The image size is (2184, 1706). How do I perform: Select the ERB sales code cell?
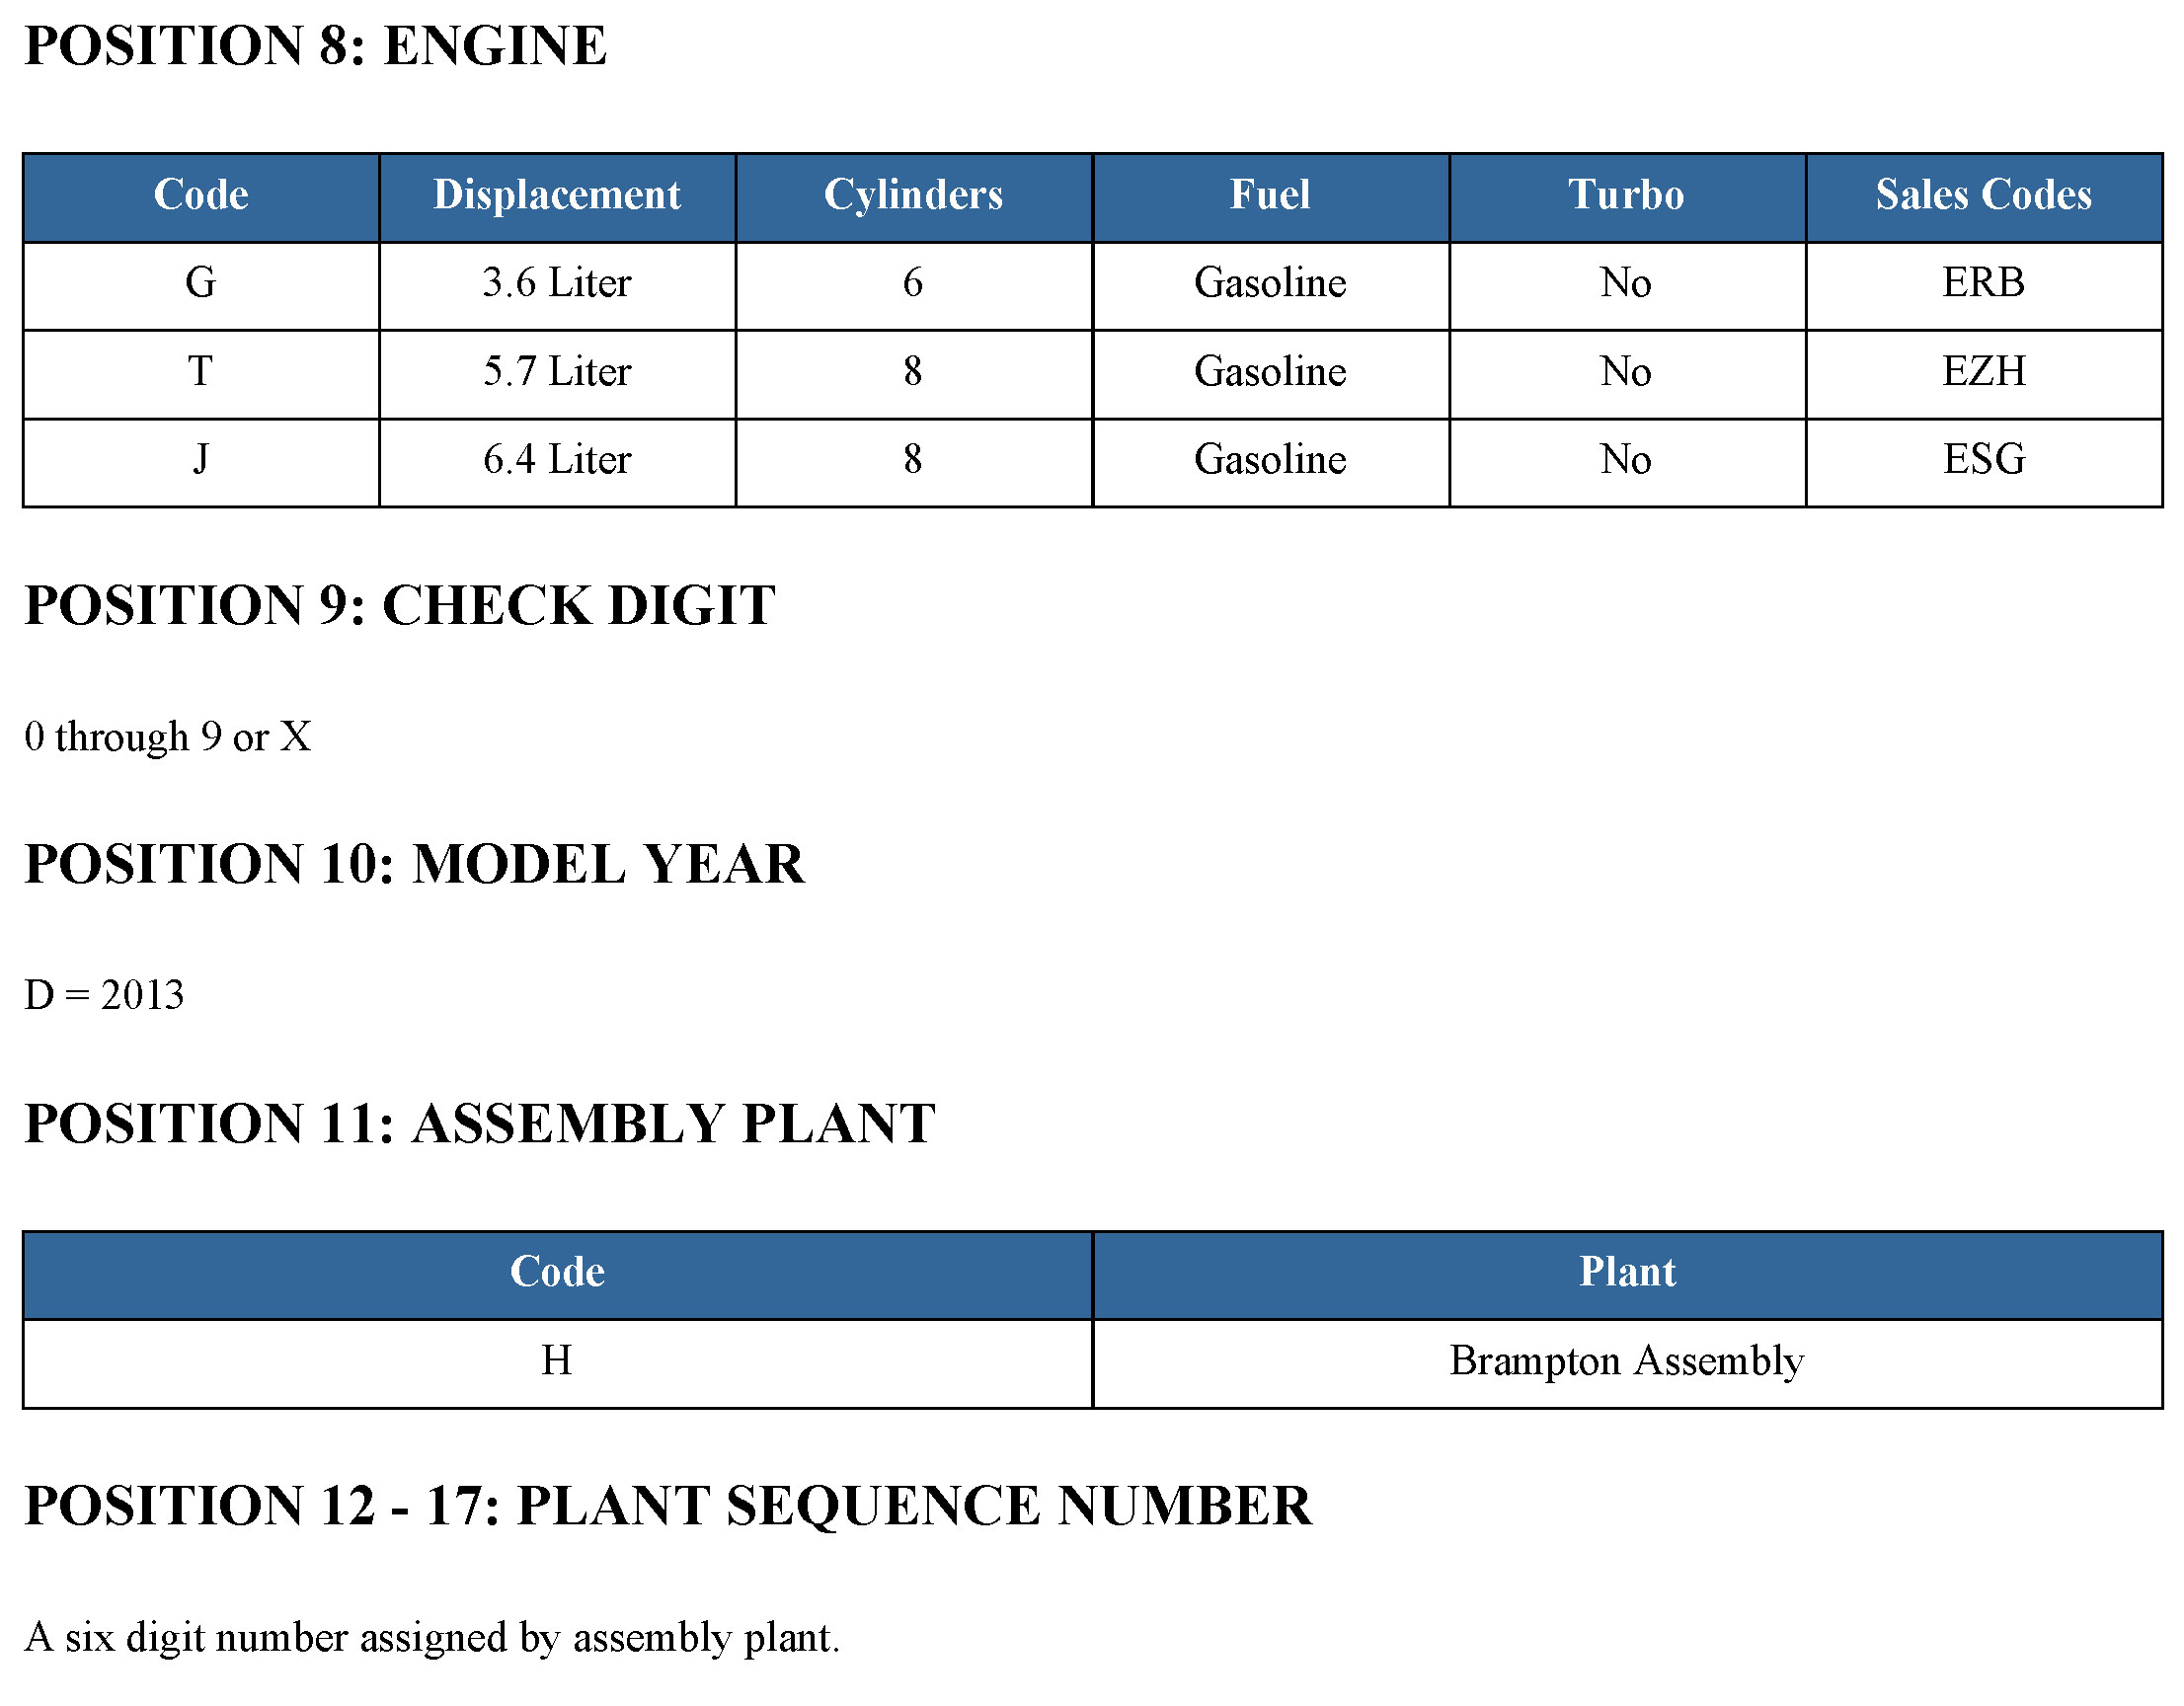coord(1983,283)
